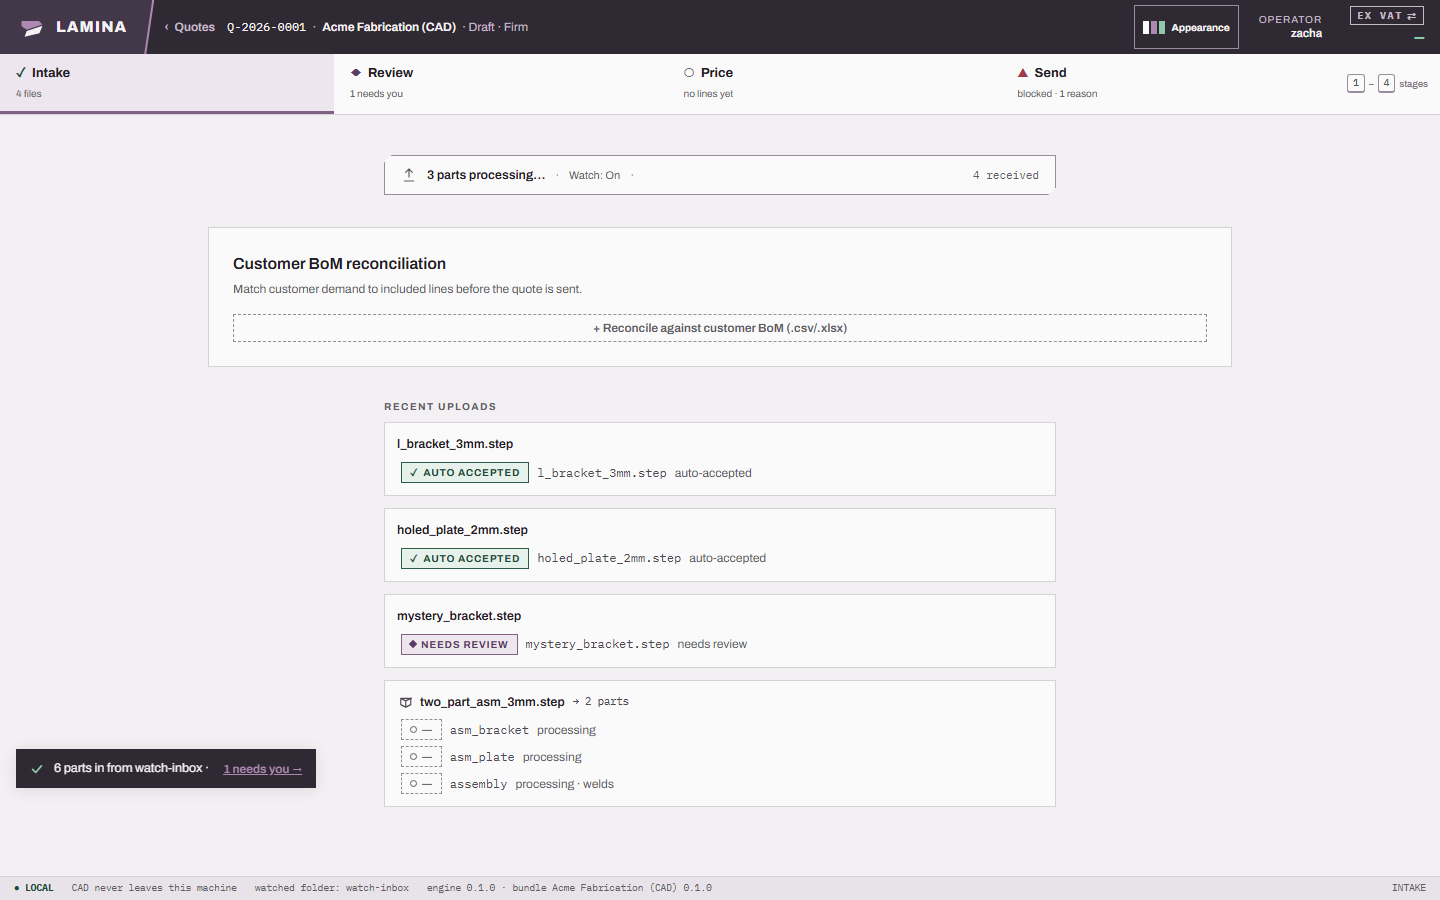Click Reconcile against customer BoM button

720,328
